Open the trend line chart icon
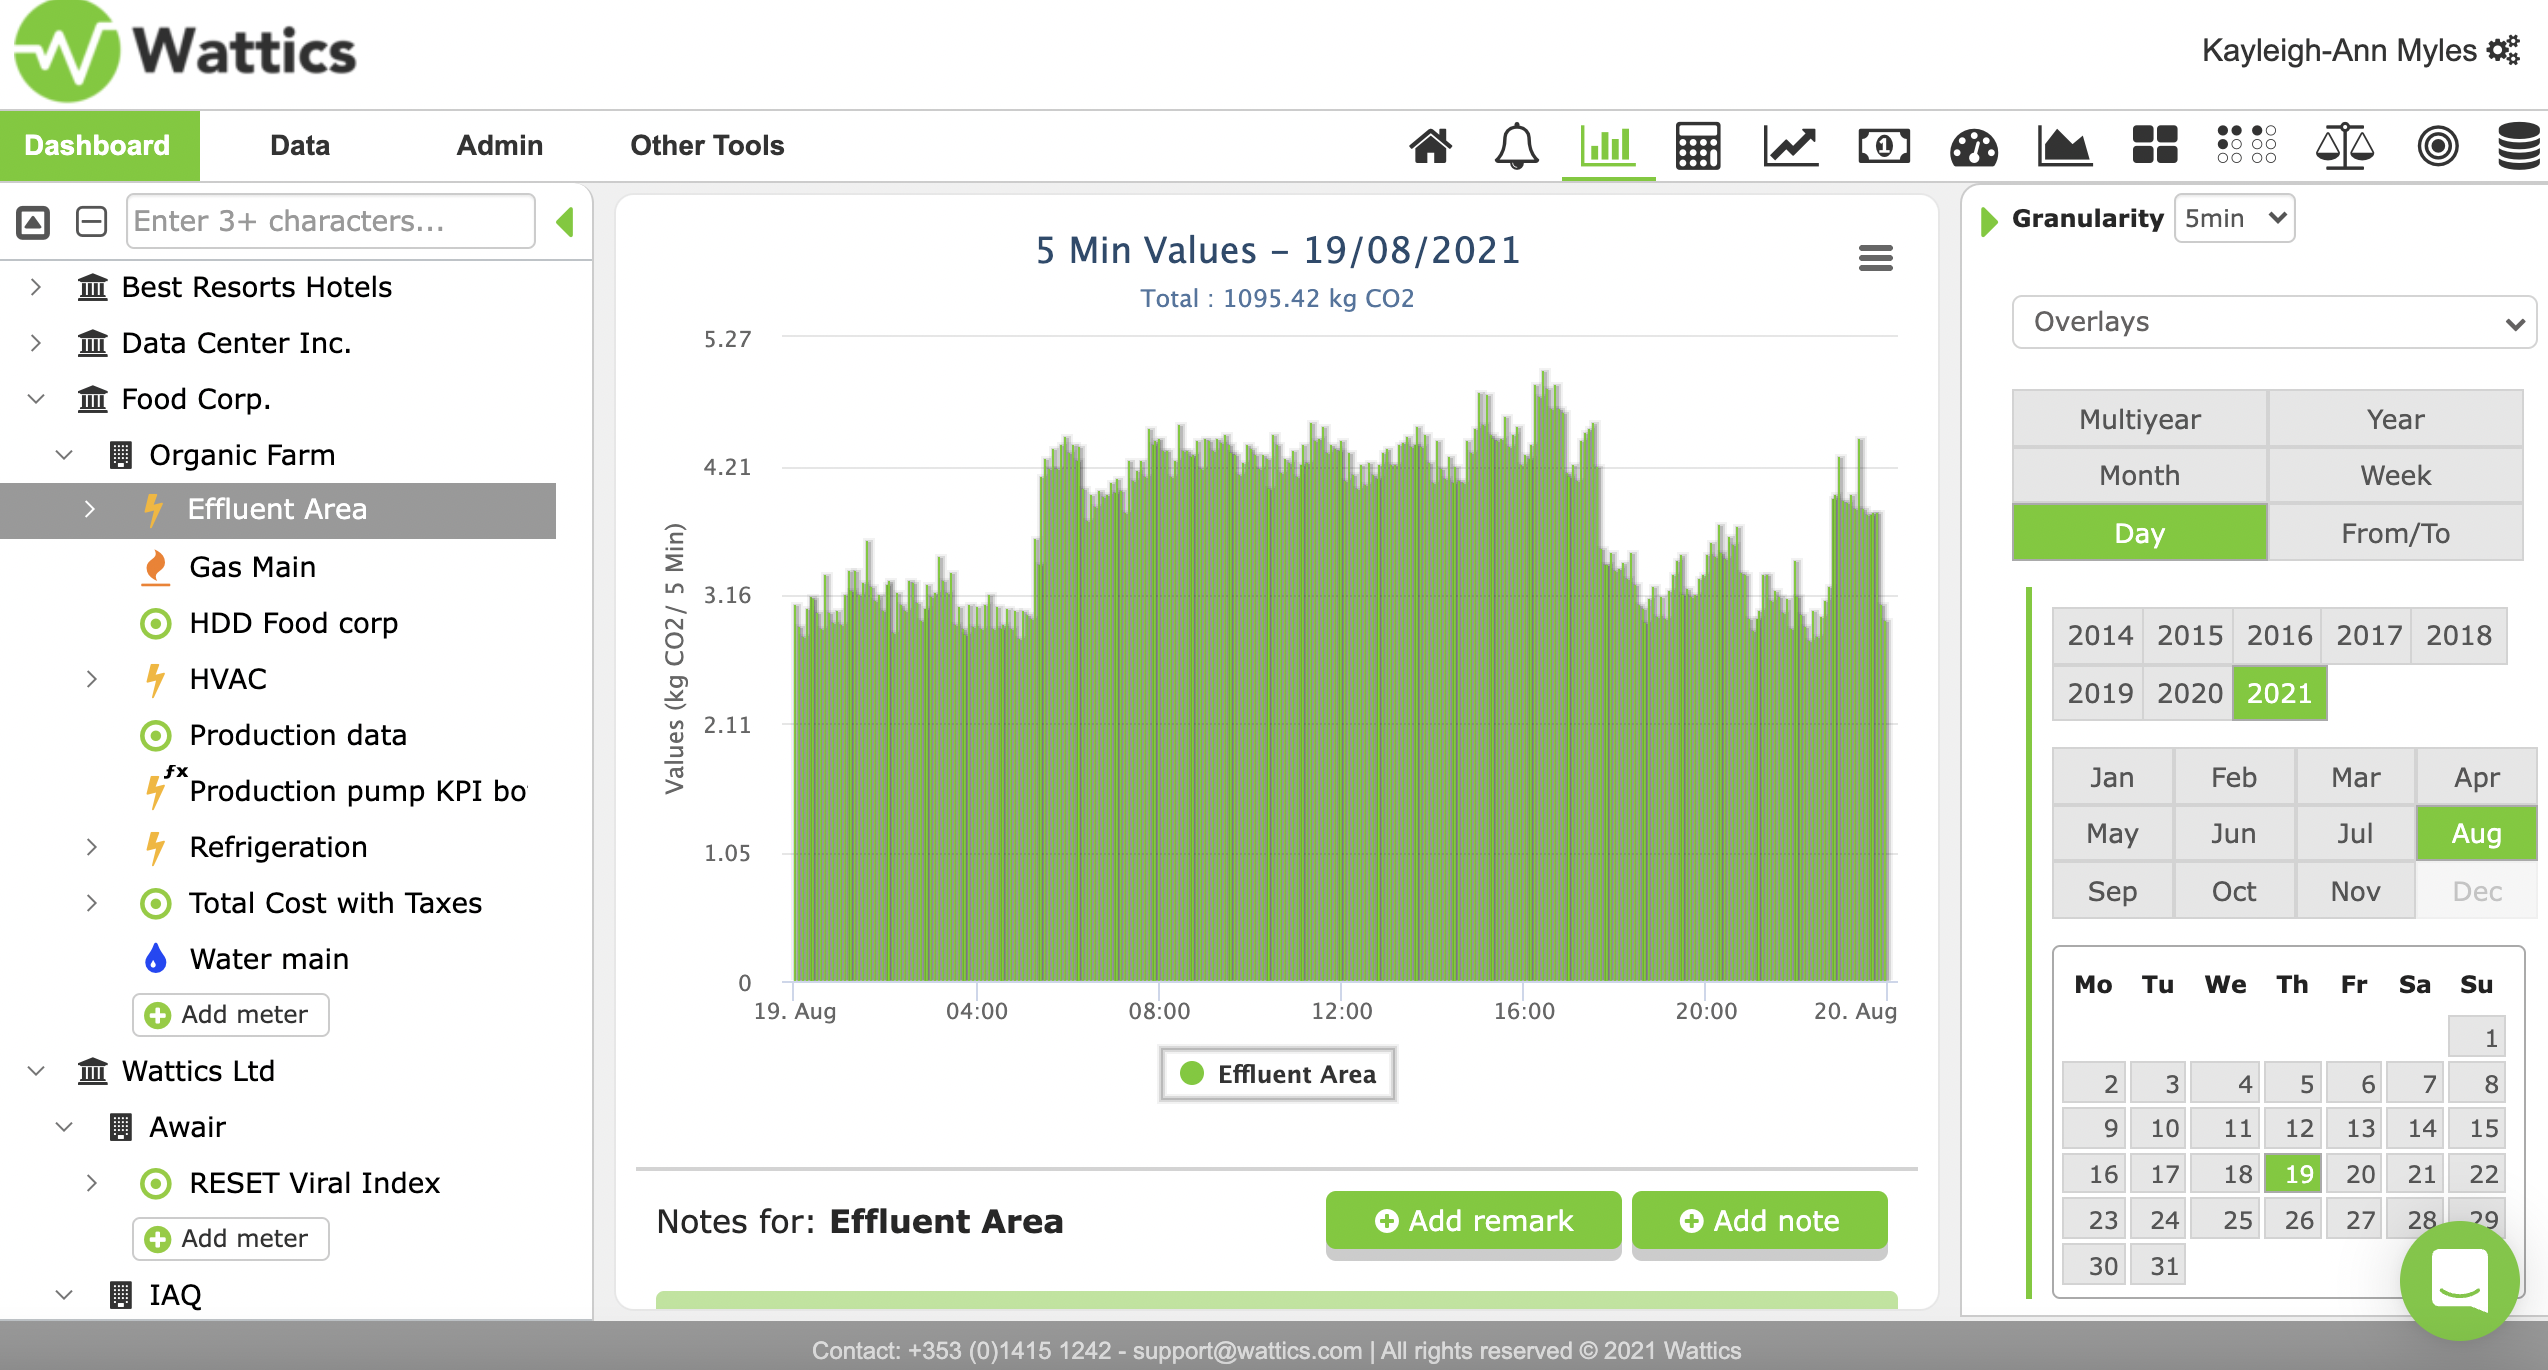 (x=1790, y=146)
